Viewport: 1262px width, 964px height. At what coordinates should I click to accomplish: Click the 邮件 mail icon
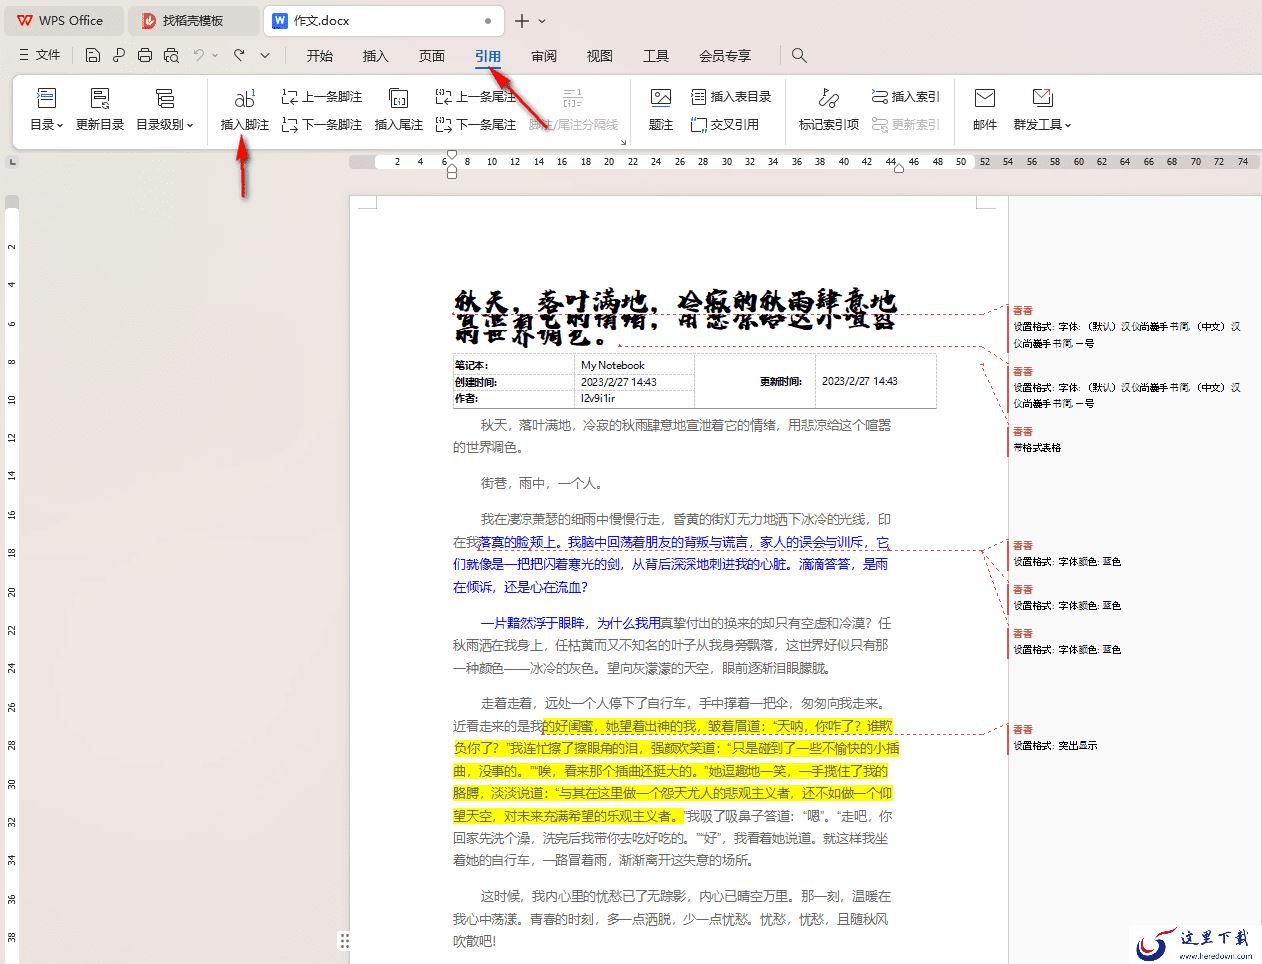pyautogui.click(x=985, y=98)
